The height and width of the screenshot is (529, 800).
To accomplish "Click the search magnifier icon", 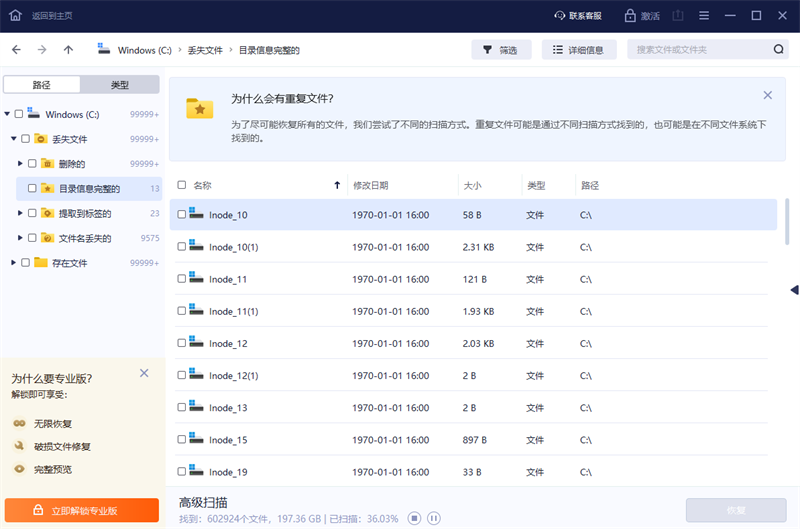I will [778, 50].
